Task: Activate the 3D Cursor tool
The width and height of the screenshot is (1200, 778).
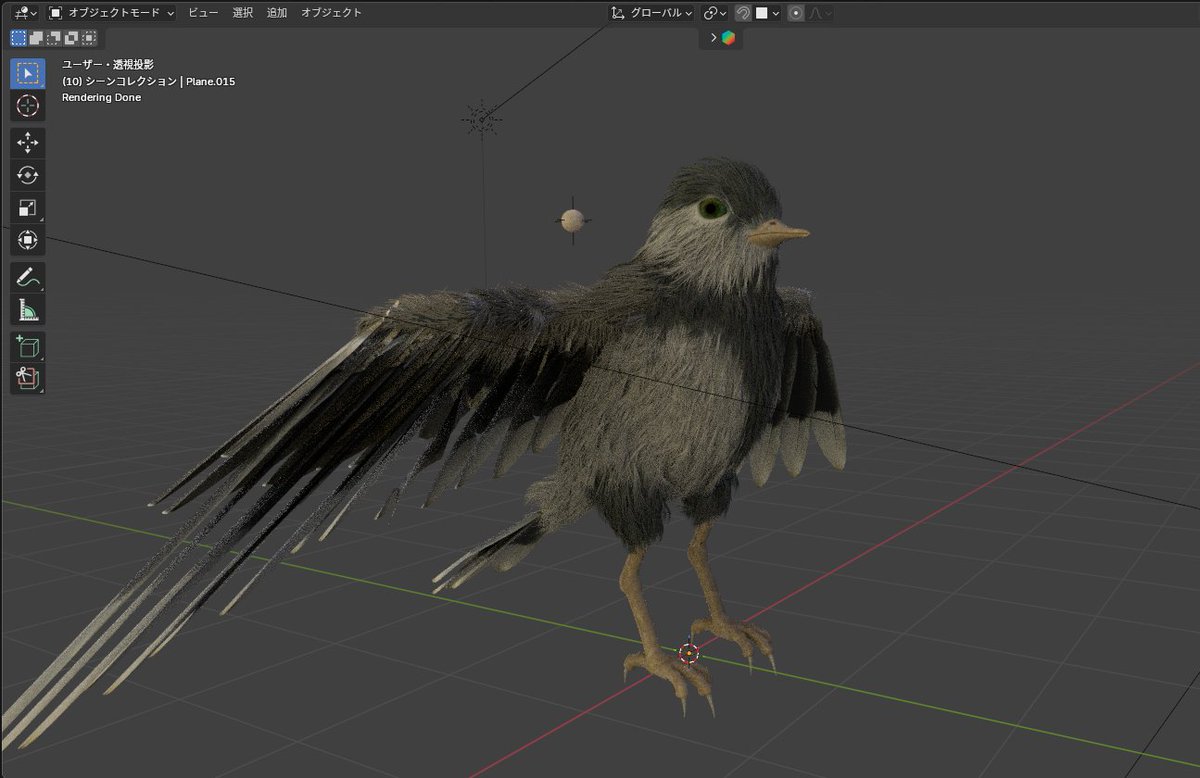Action: tap(27, 105)
